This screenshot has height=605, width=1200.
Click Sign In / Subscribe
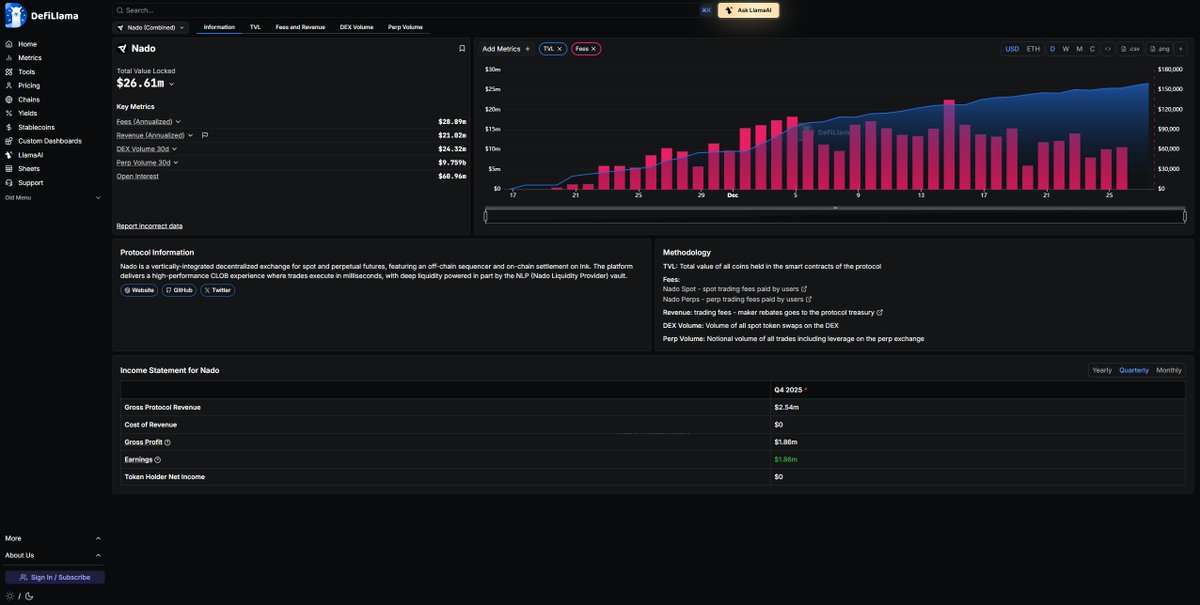(x=55, y=577)
